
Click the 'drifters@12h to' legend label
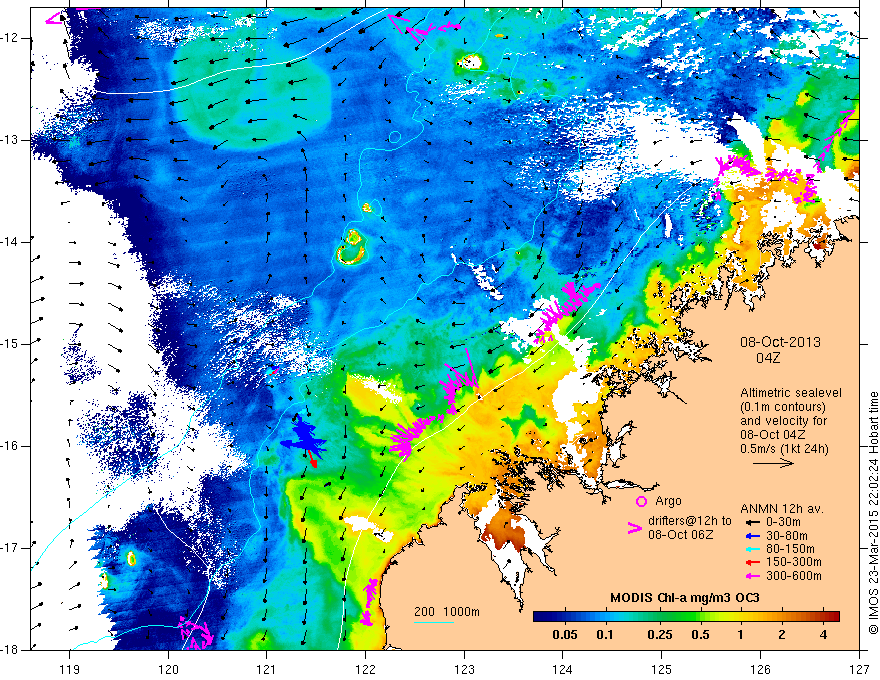(x=690, y=521)
